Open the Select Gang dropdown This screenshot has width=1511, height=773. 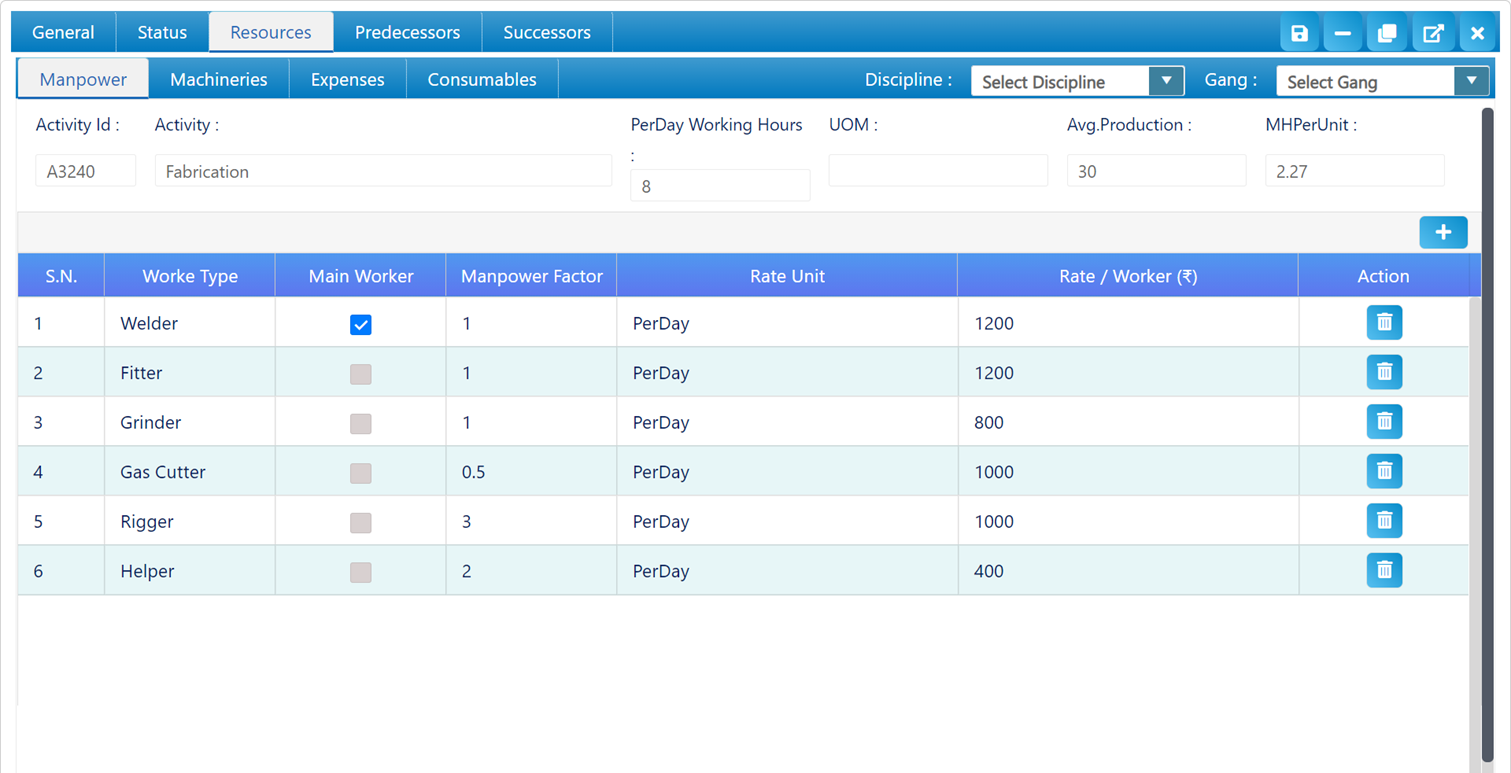(x=1382, y=81)
